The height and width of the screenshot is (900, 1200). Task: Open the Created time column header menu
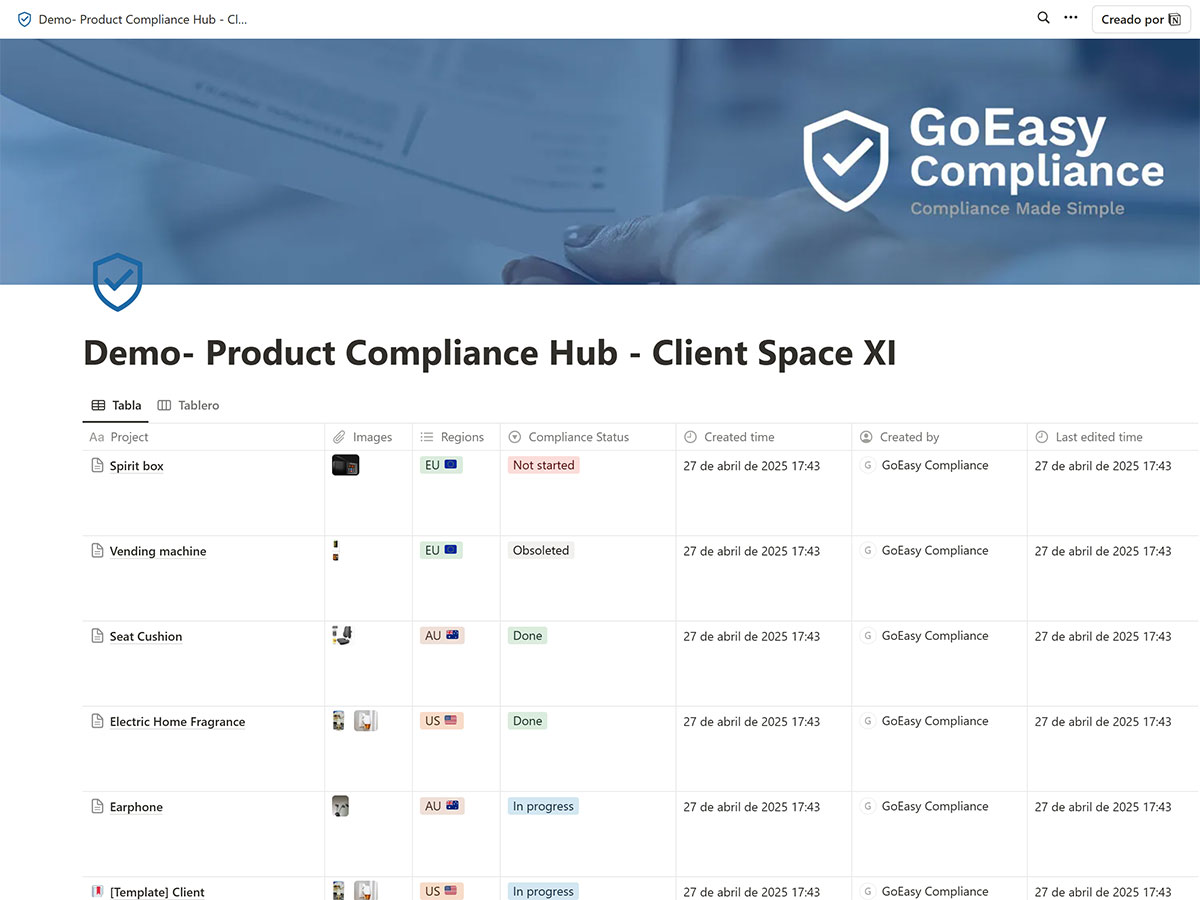(x=738, y=437)
